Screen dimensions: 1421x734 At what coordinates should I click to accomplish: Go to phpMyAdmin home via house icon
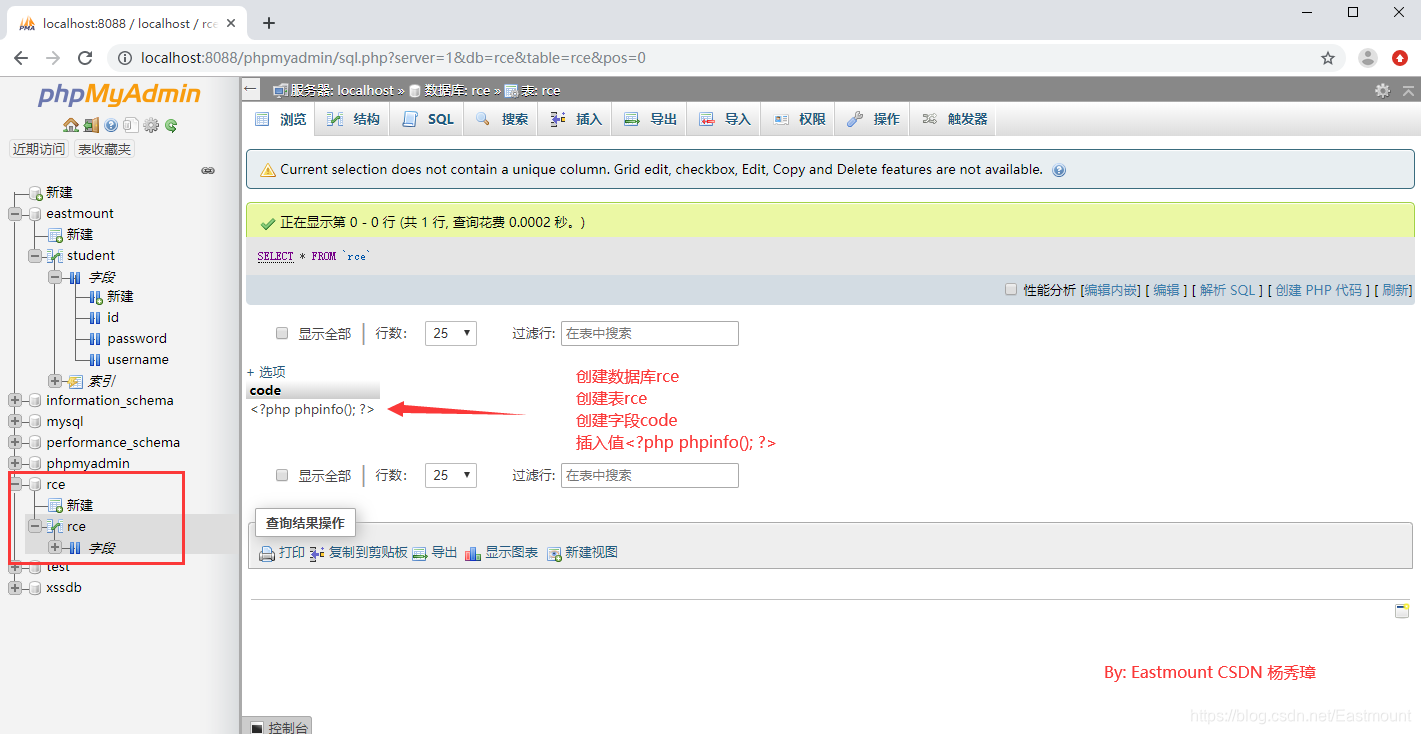pos(70,126)
